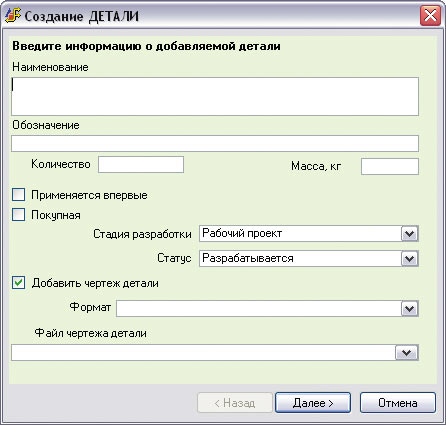Screen dimensions: 446x425
Task: Click the Количество input field
Action: click(141, 165)
